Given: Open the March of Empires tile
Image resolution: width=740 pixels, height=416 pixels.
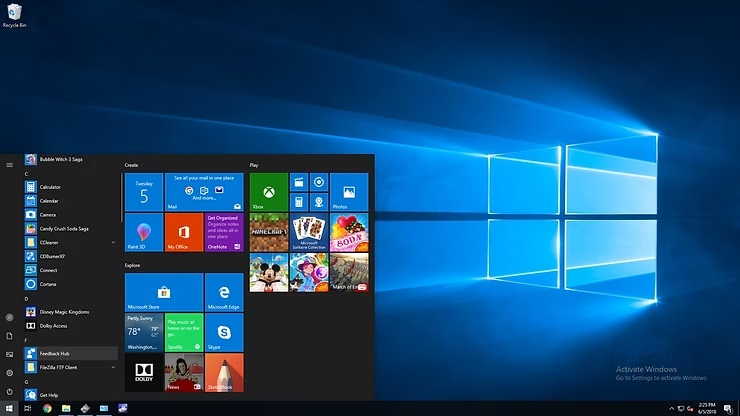Looking at the screenshot, I should (349, 272).
